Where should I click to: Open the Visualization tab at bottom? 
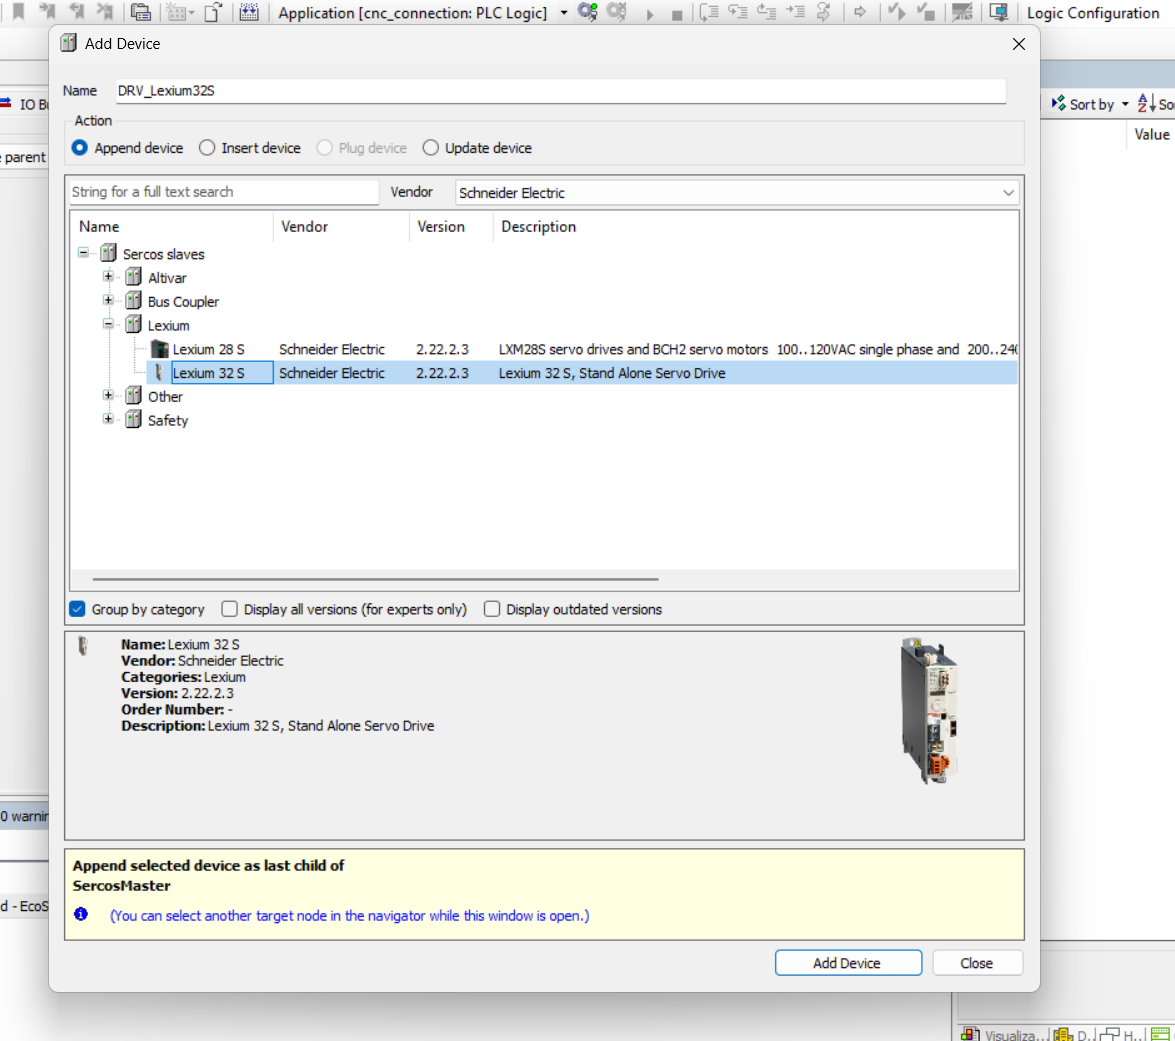(x=1004, y=1034)
